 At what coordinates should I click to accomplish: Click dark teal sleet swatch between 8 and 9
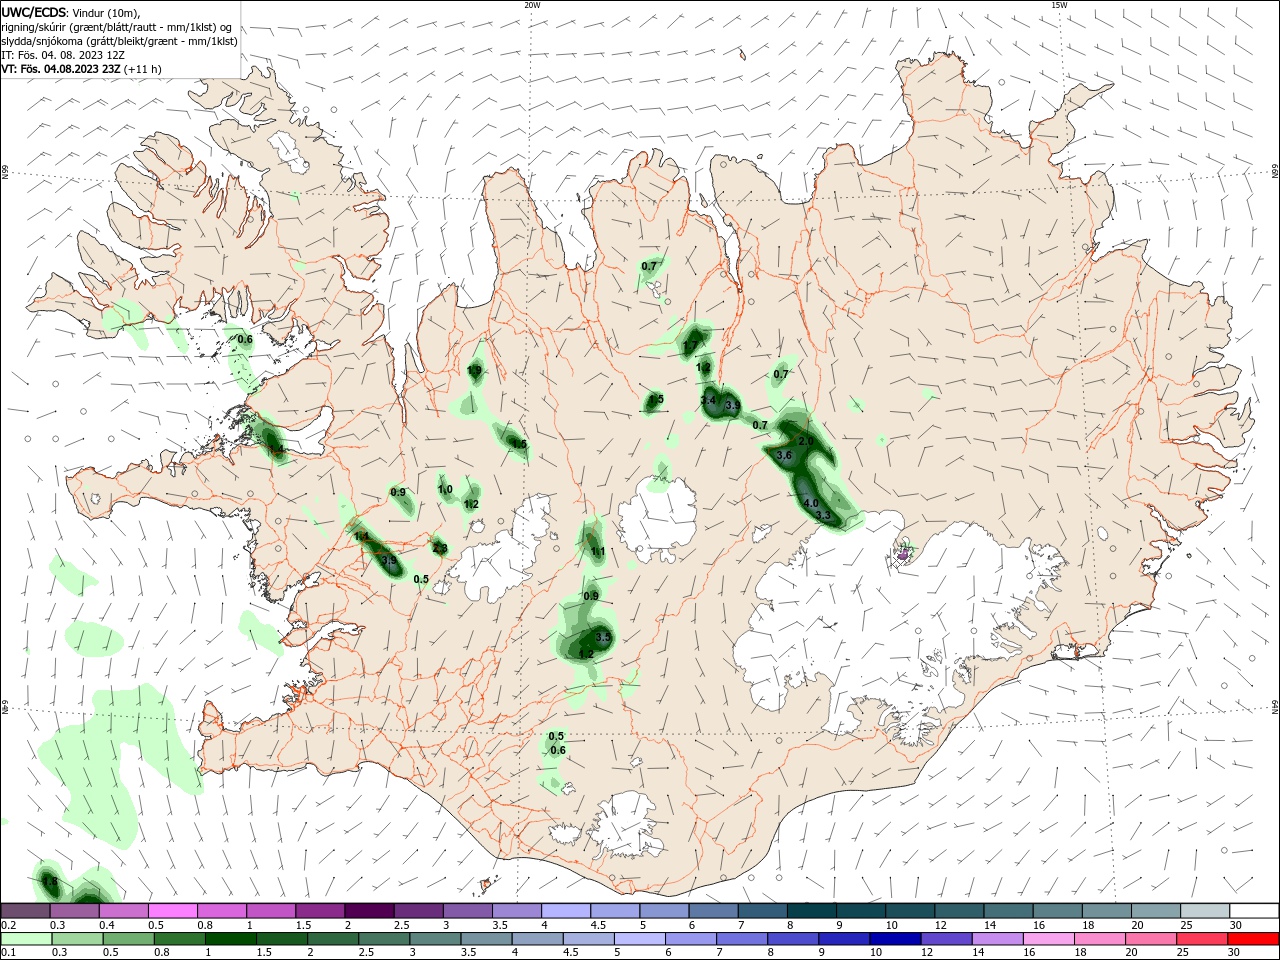coord(811,911)
